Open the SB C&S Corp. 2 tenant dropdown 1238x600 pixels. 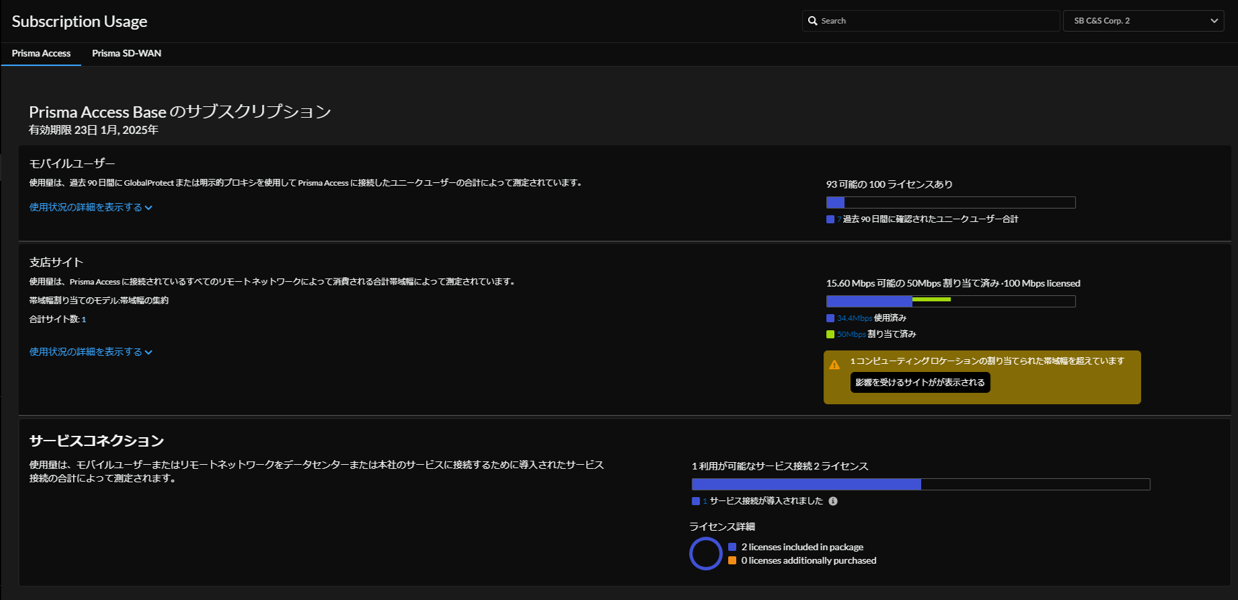(1143, 21)
